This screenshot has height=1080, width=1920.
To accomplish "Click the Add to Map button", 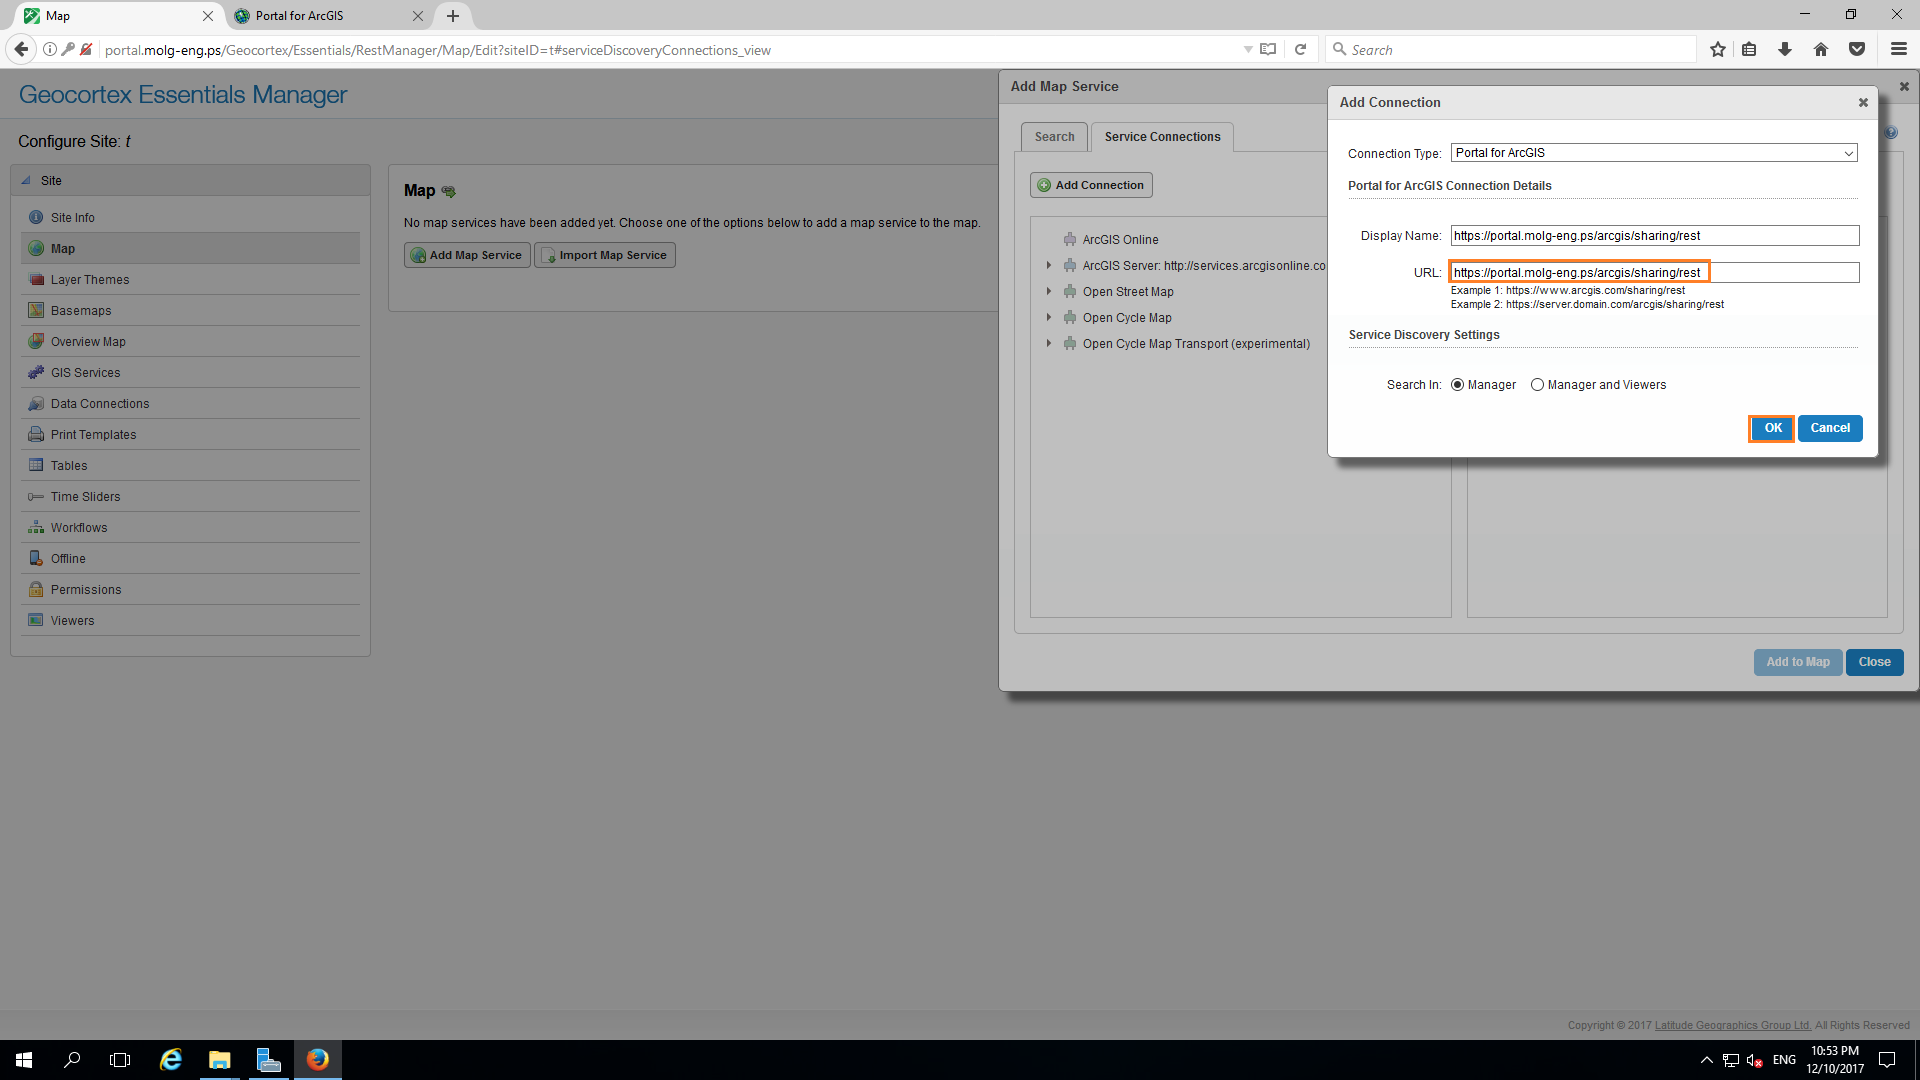I will click(1797, 662).
